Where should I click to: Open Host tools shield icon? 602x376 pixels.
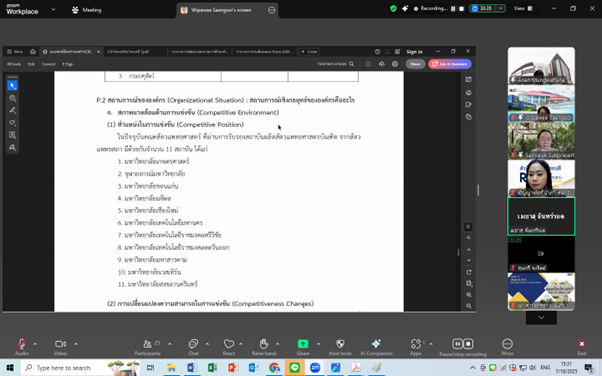pos(340,344)
